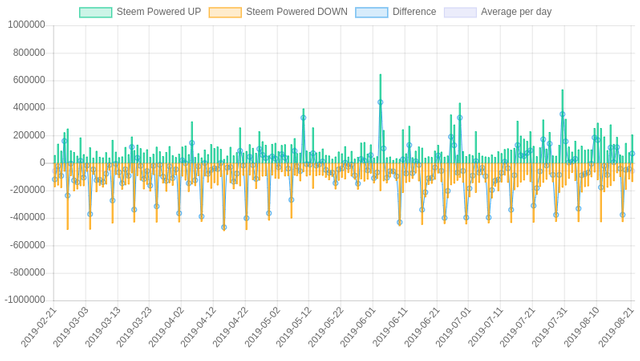Click the 200000 y-axis label
Screen dimensions: 640x361
pyautogui.click(x=29, y=135)
